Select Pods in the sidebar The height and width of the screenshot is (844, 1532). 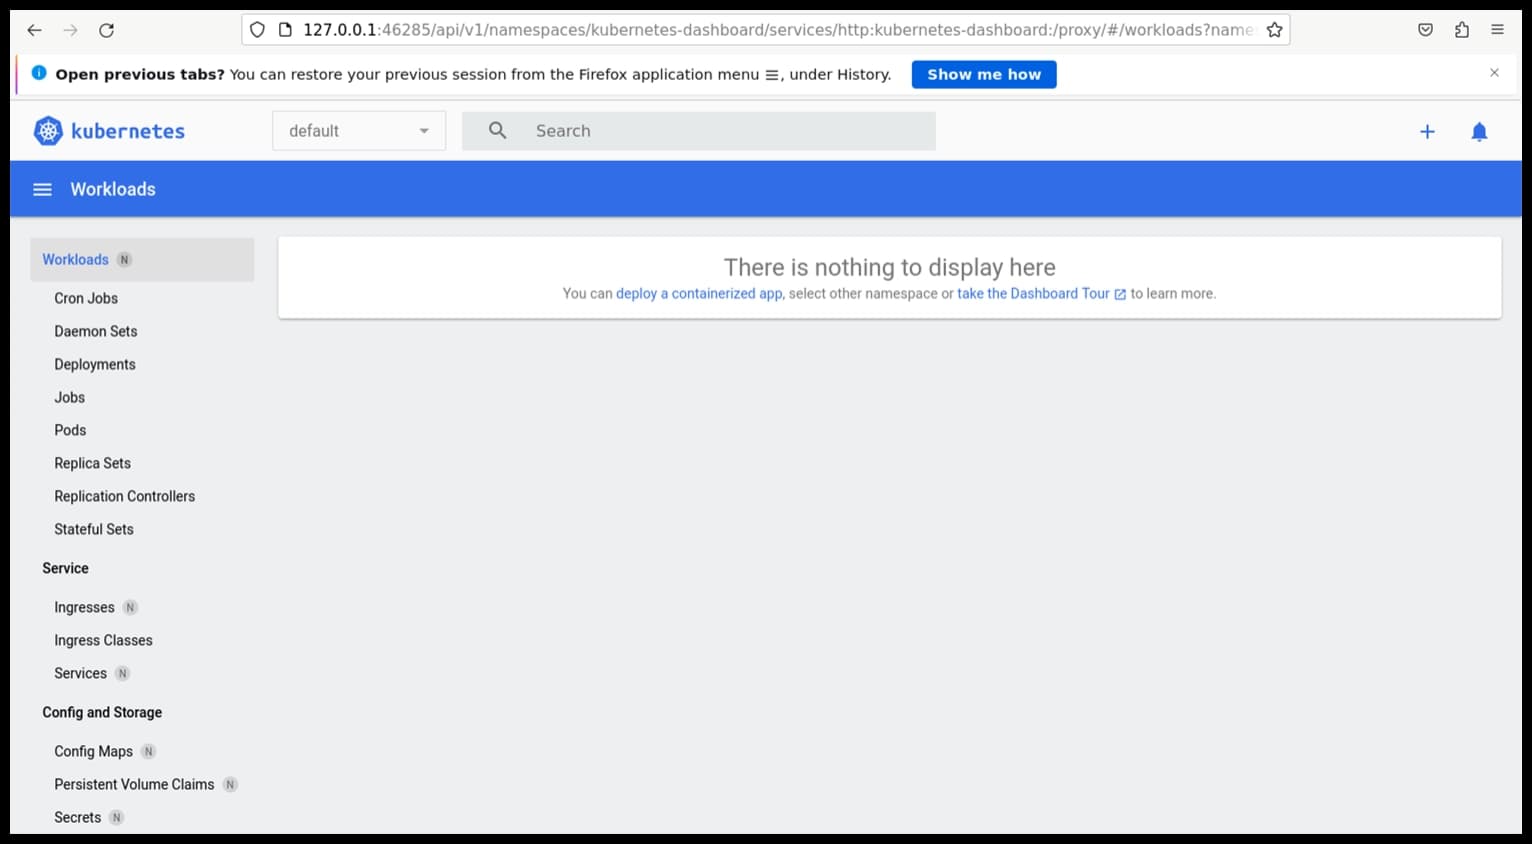tap(70, 430)
